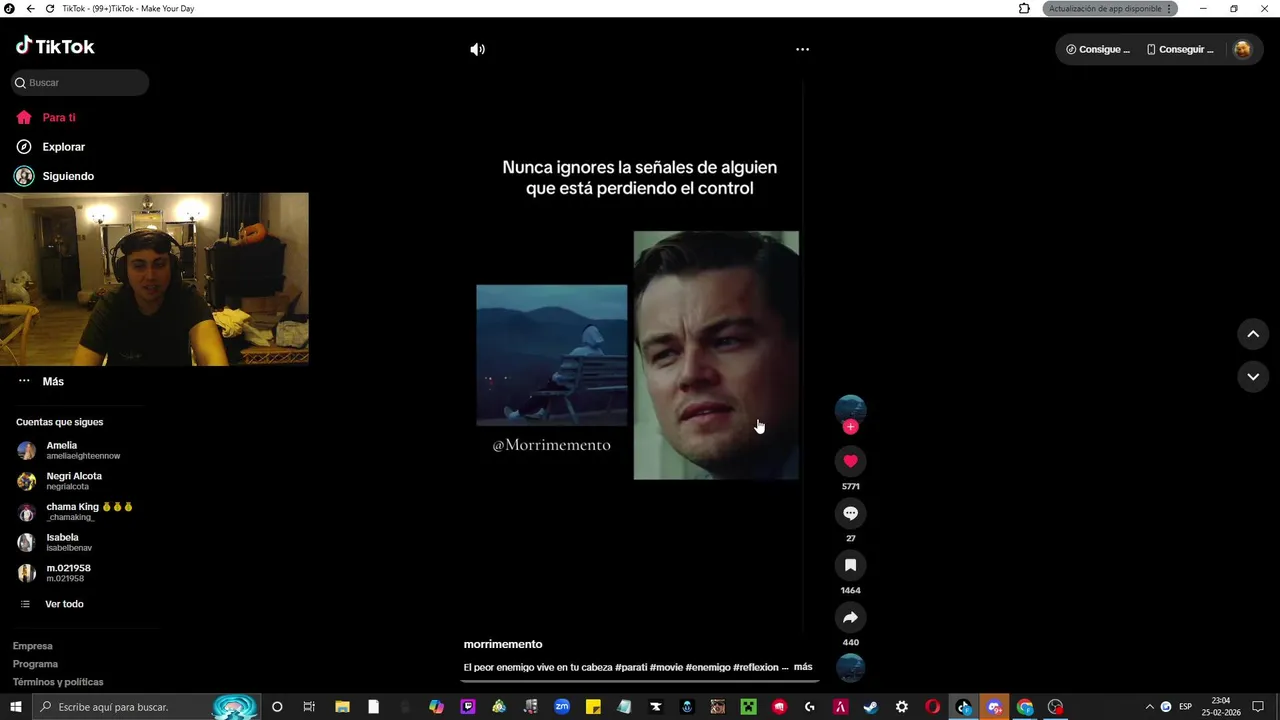Open Google Chrome from taskbar
This screenshot has width=1280, height=720.
pos(1025,707)
